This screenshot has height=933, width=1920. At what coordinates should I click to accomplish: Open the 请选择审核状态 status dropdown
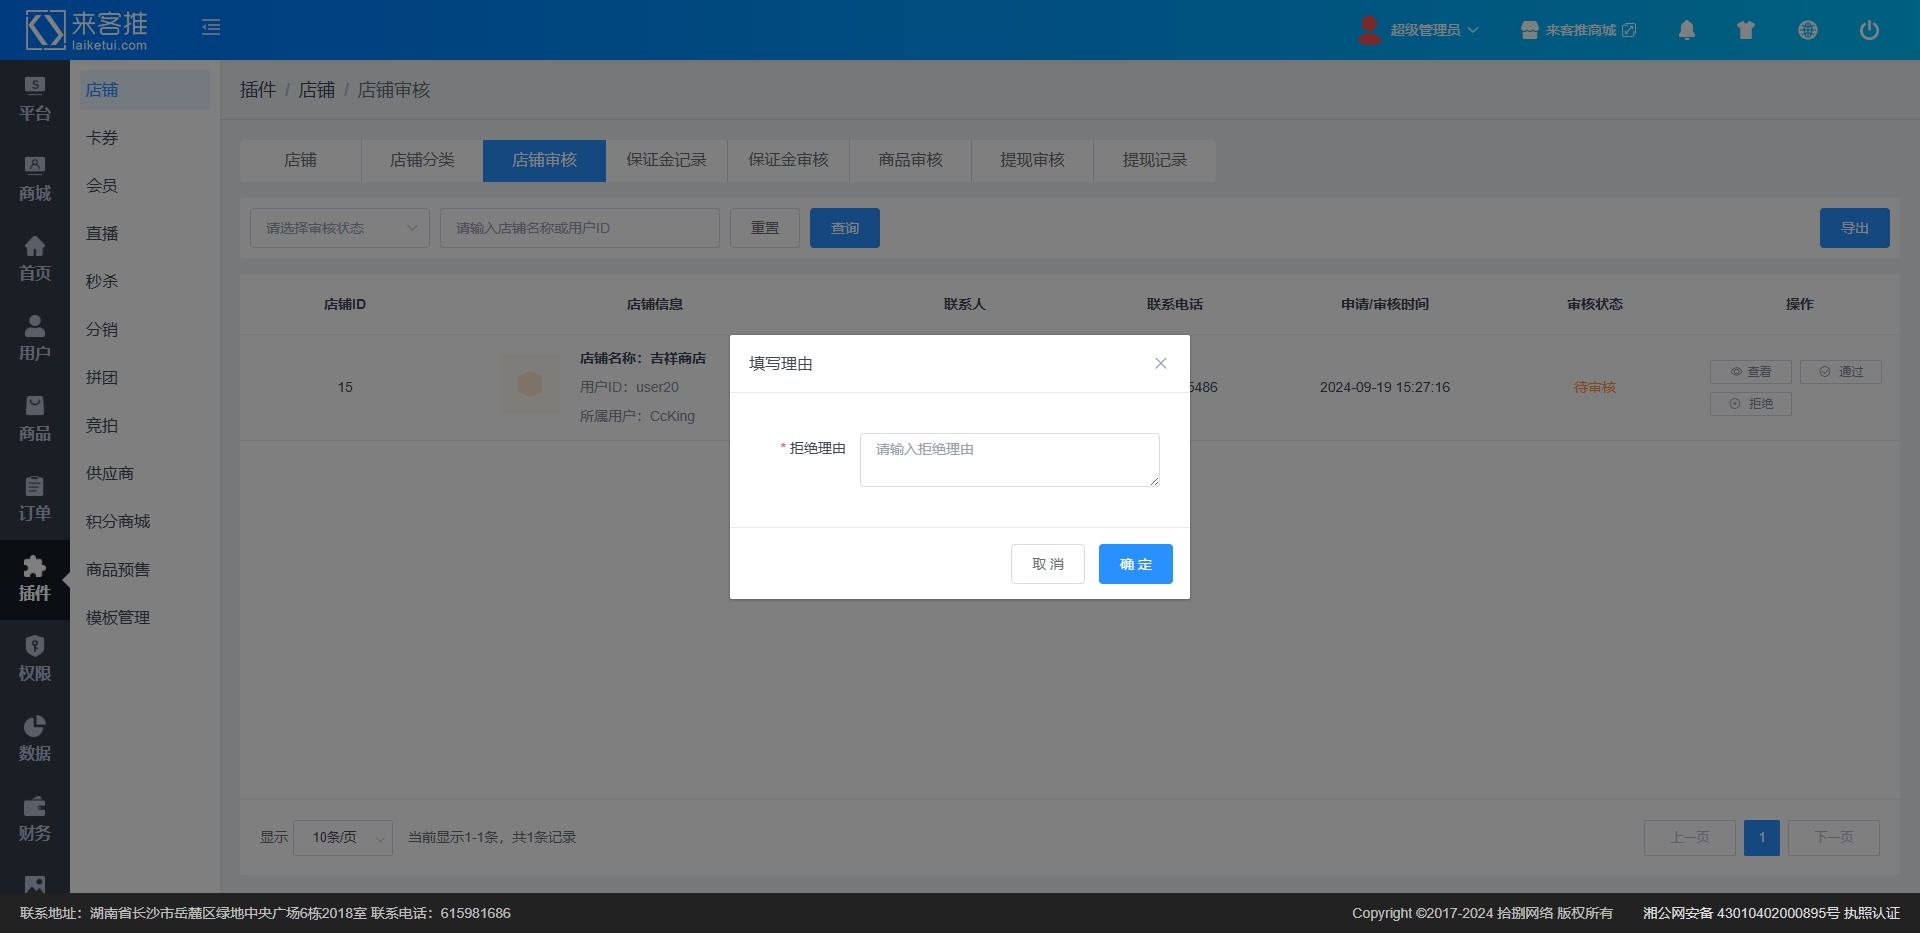[339, 228]
